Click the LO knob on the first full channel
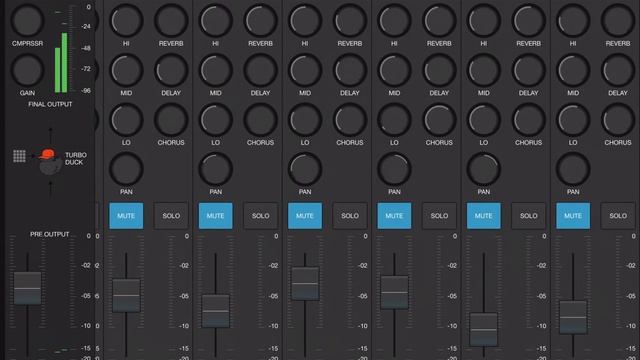Screen dimensions: 640x360 click(126, 120)
